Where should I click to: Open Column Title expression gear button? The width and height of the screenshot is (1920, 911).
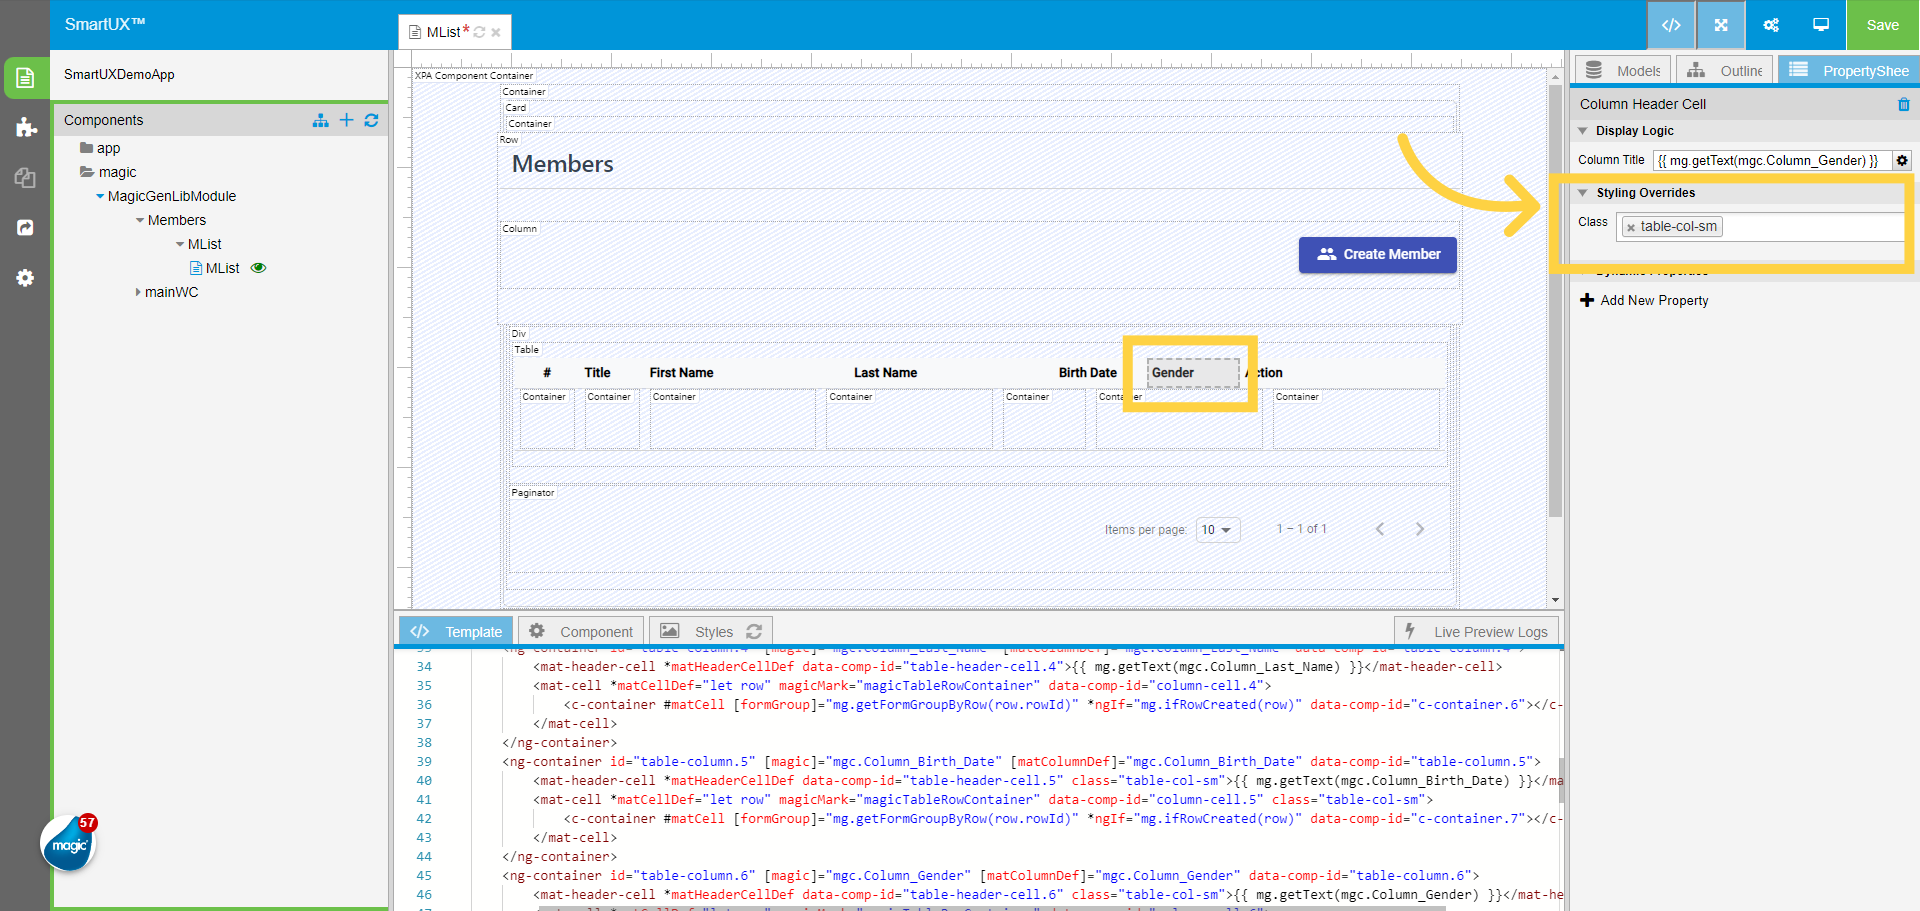point(1902,160)
